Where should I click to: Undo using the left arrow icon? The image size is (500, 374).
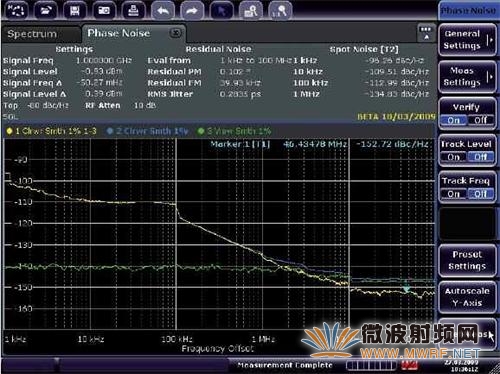click(x=163, y=10)
